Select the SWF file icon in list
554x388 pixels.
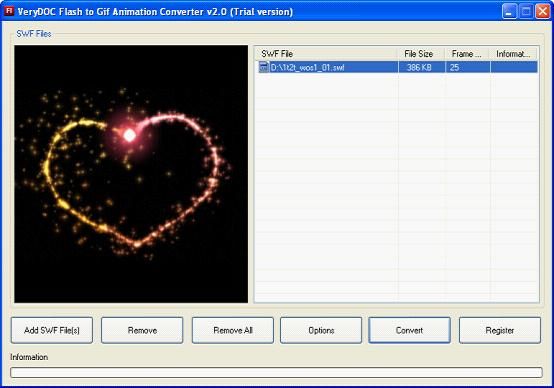(264, 67)
